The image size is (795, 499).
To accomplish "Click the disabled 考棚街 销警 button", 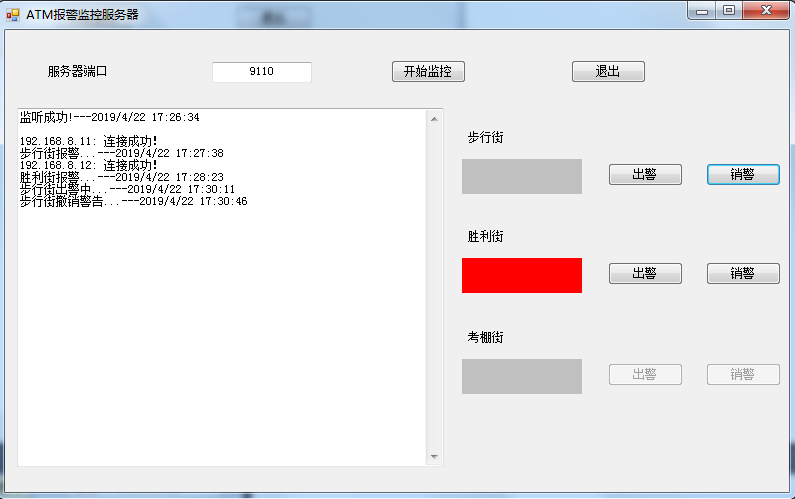I will point(743,375).
